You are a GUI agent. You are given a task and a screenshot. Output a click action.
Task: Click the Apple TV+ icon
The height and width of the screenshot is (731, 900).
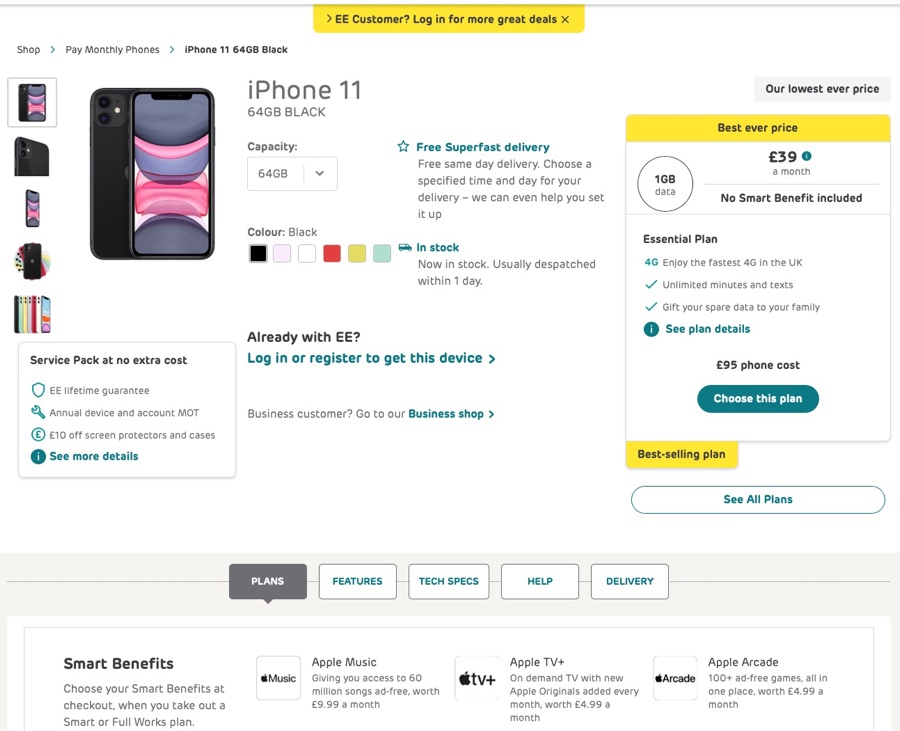(x=476, y=678)
